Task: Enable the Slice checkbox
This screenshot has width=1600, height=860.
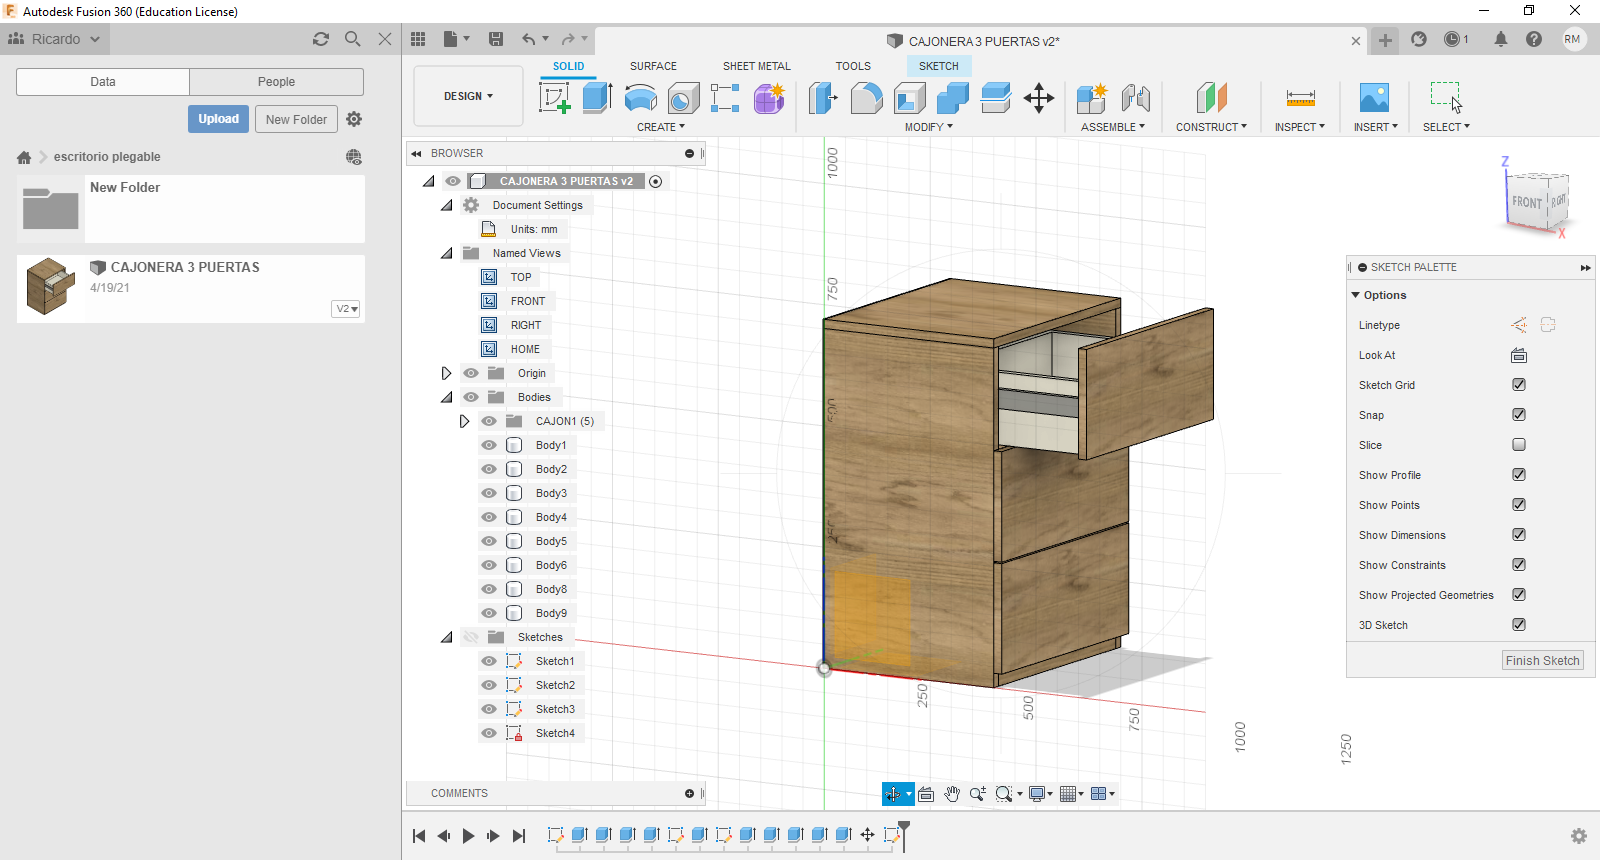Action: [x=1518, y=445]
